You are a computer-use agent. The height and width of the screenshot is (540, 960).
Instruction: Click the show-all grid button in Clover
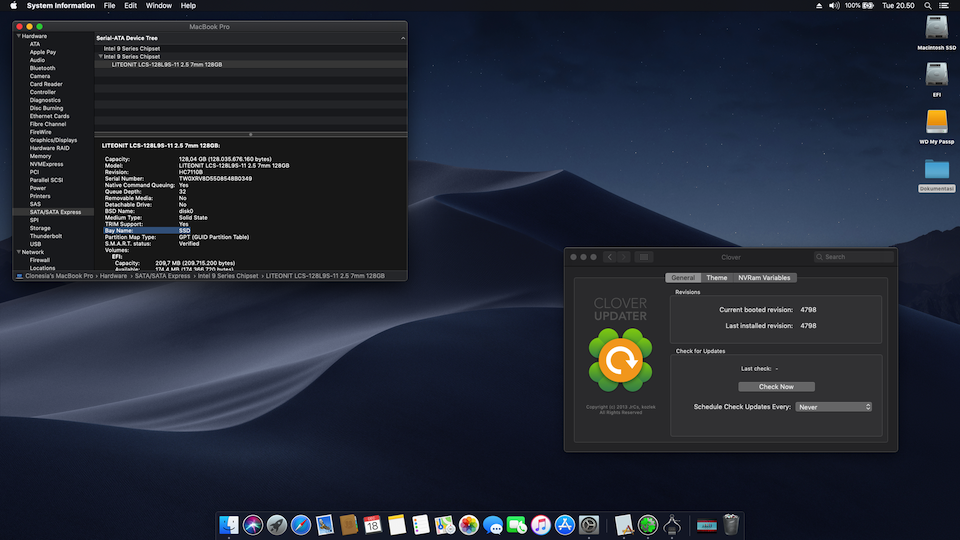pos(644,257)
